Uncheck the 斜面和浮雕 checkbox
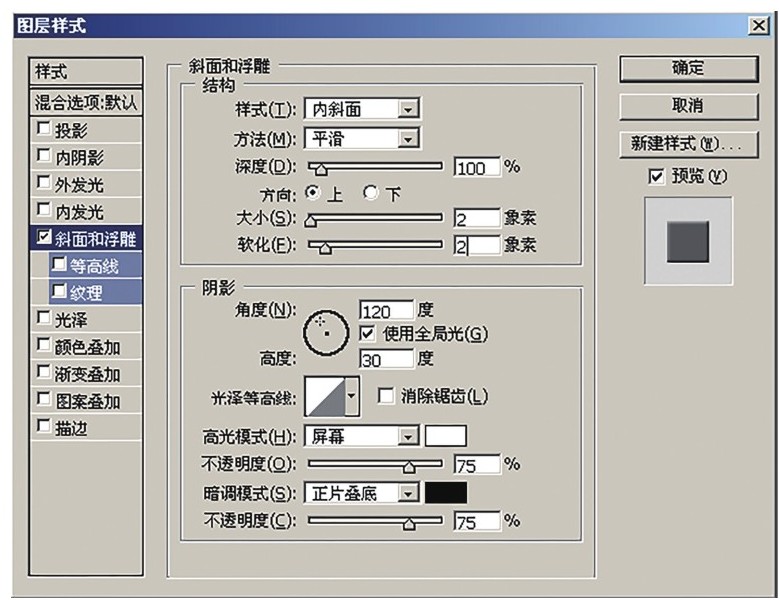Screen dimensions: 780x600 (44, 237)
